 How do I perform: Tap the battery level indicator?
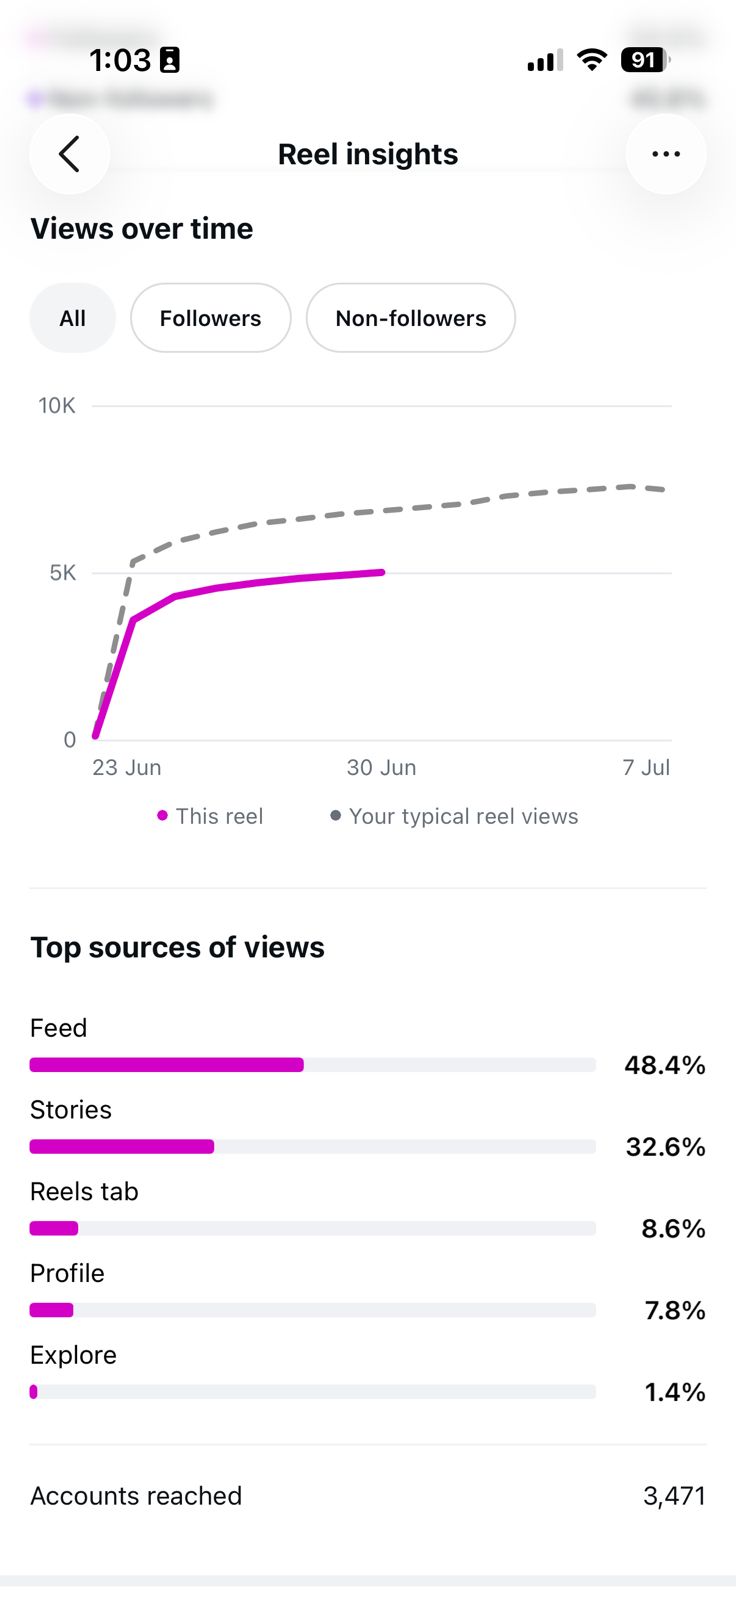[x=646, y=61]
